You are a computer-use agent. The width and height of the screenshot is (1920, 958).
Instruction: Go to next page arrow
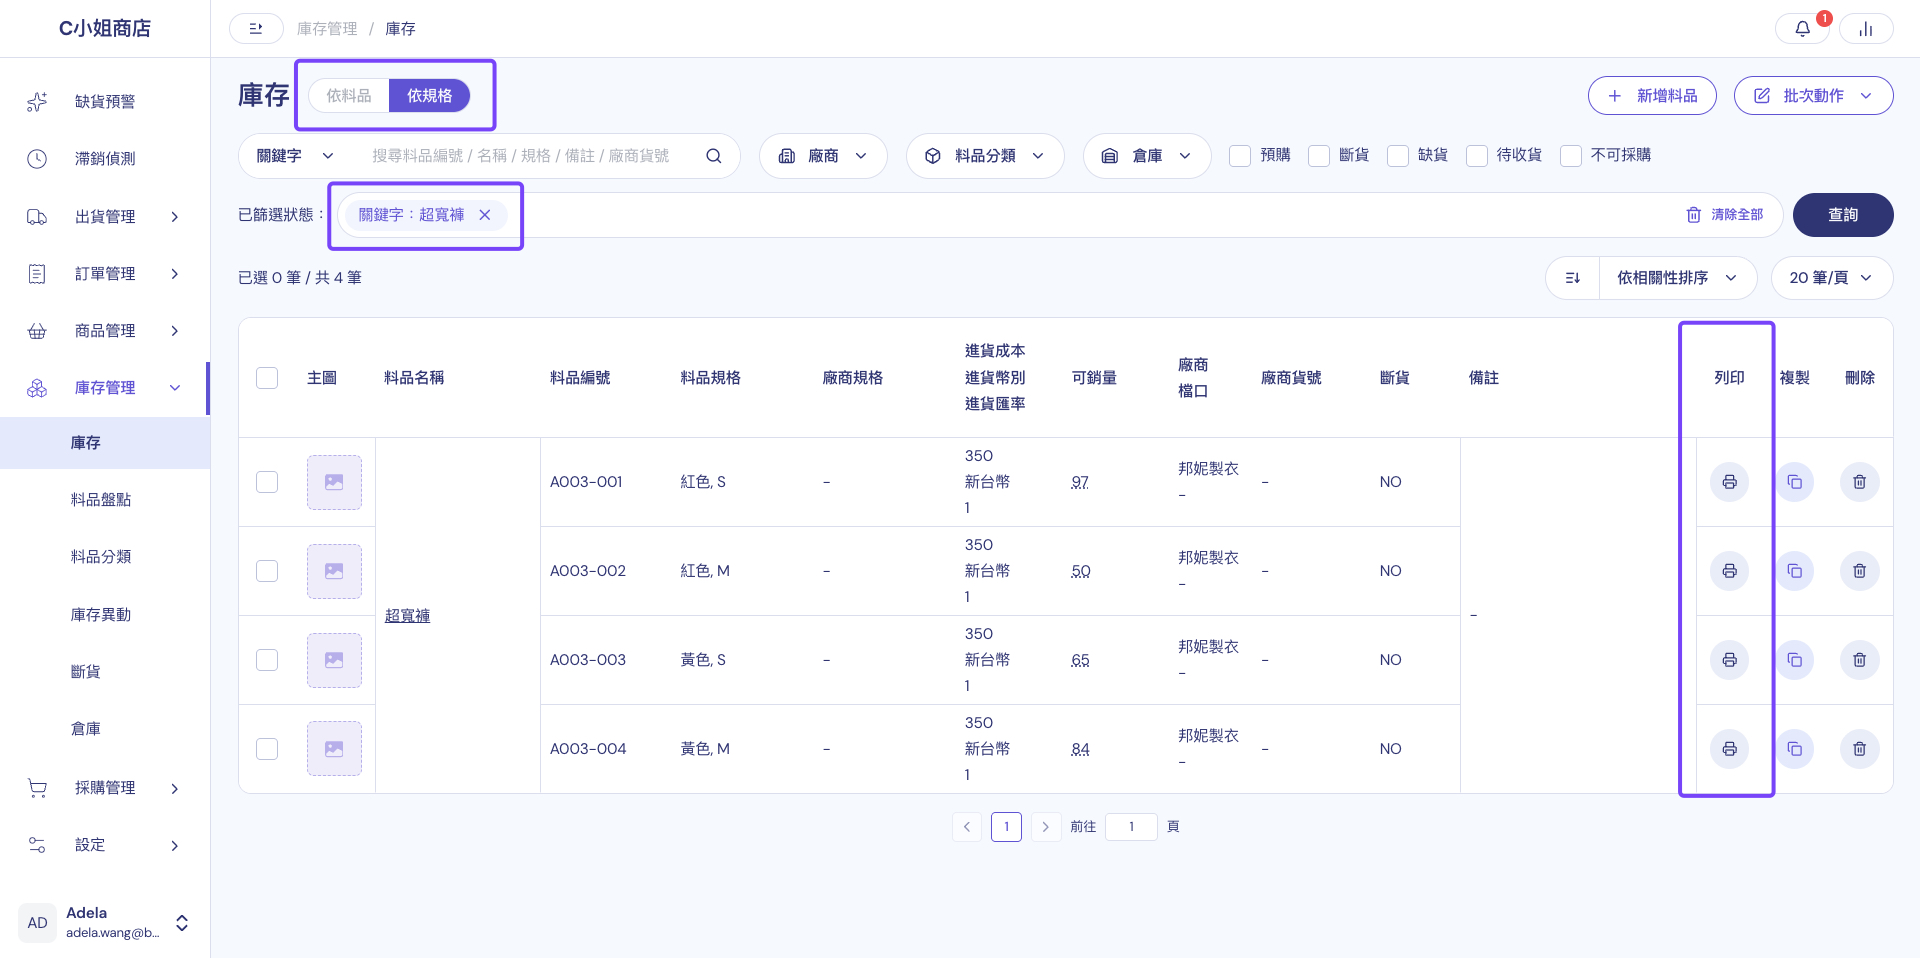coord(1046,827)
